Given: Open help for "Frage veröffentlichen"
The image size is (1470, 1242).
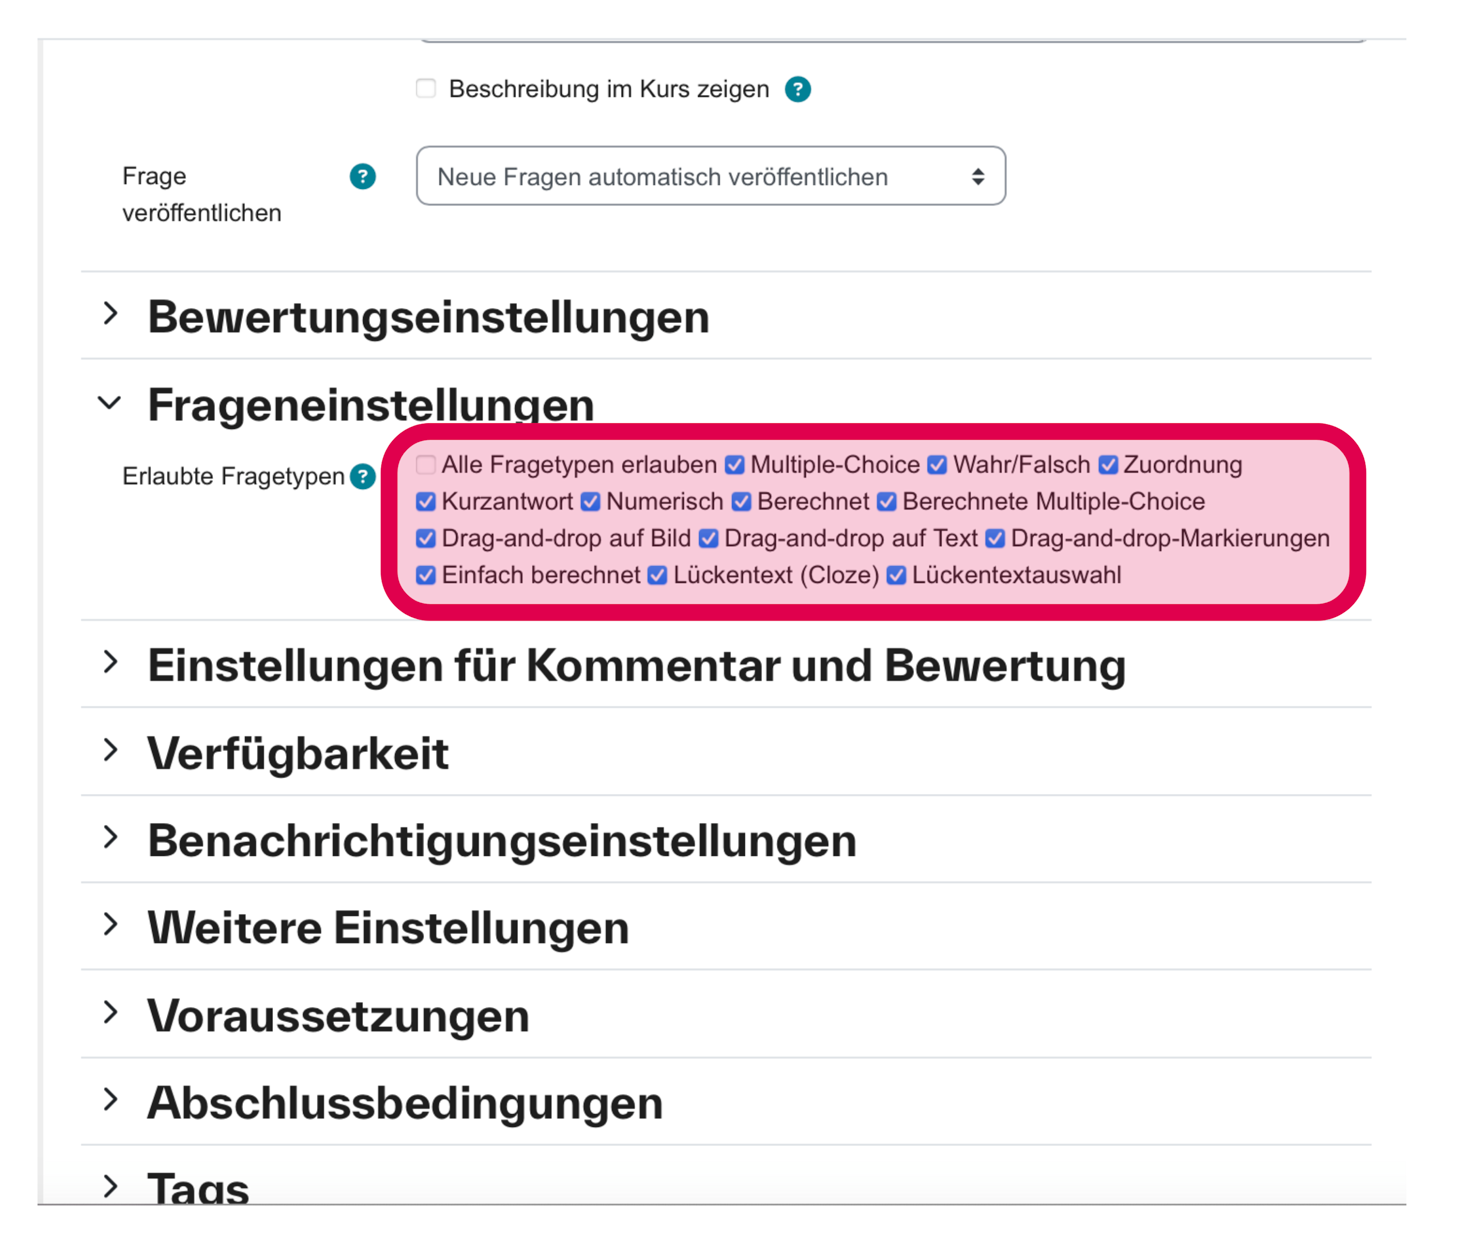Looking at the screenshot, I should (x=362, y=176).
